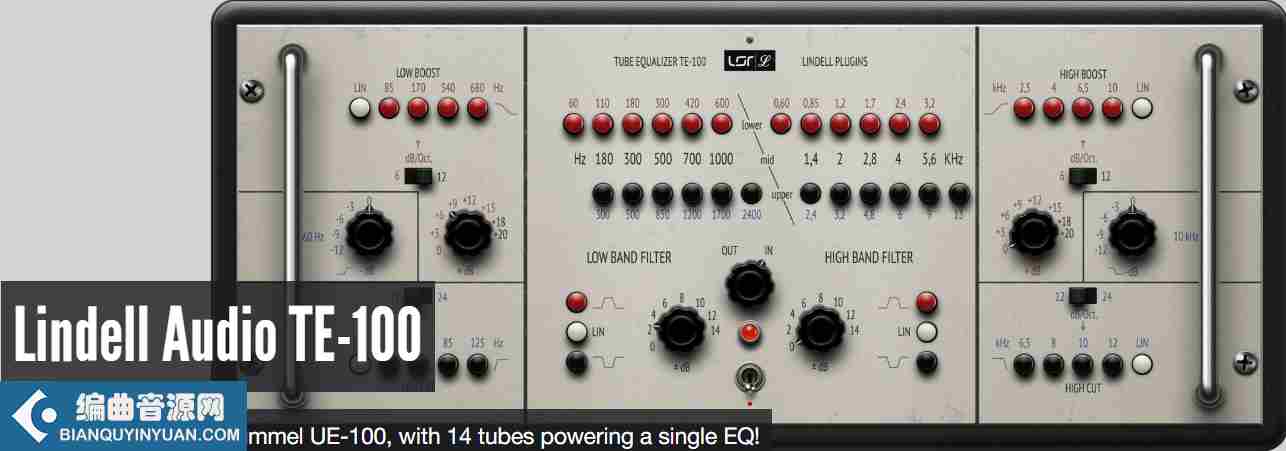The image size is (1286, 451).
Task: Select lower-row red 110 Hz button
Action: coord(603,124)
